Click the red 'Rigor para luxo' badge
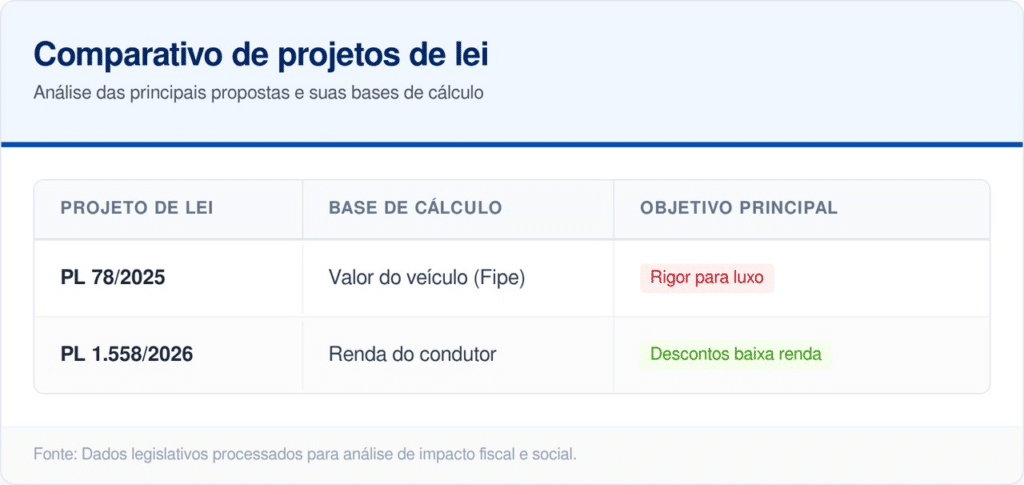 (707, 278)
